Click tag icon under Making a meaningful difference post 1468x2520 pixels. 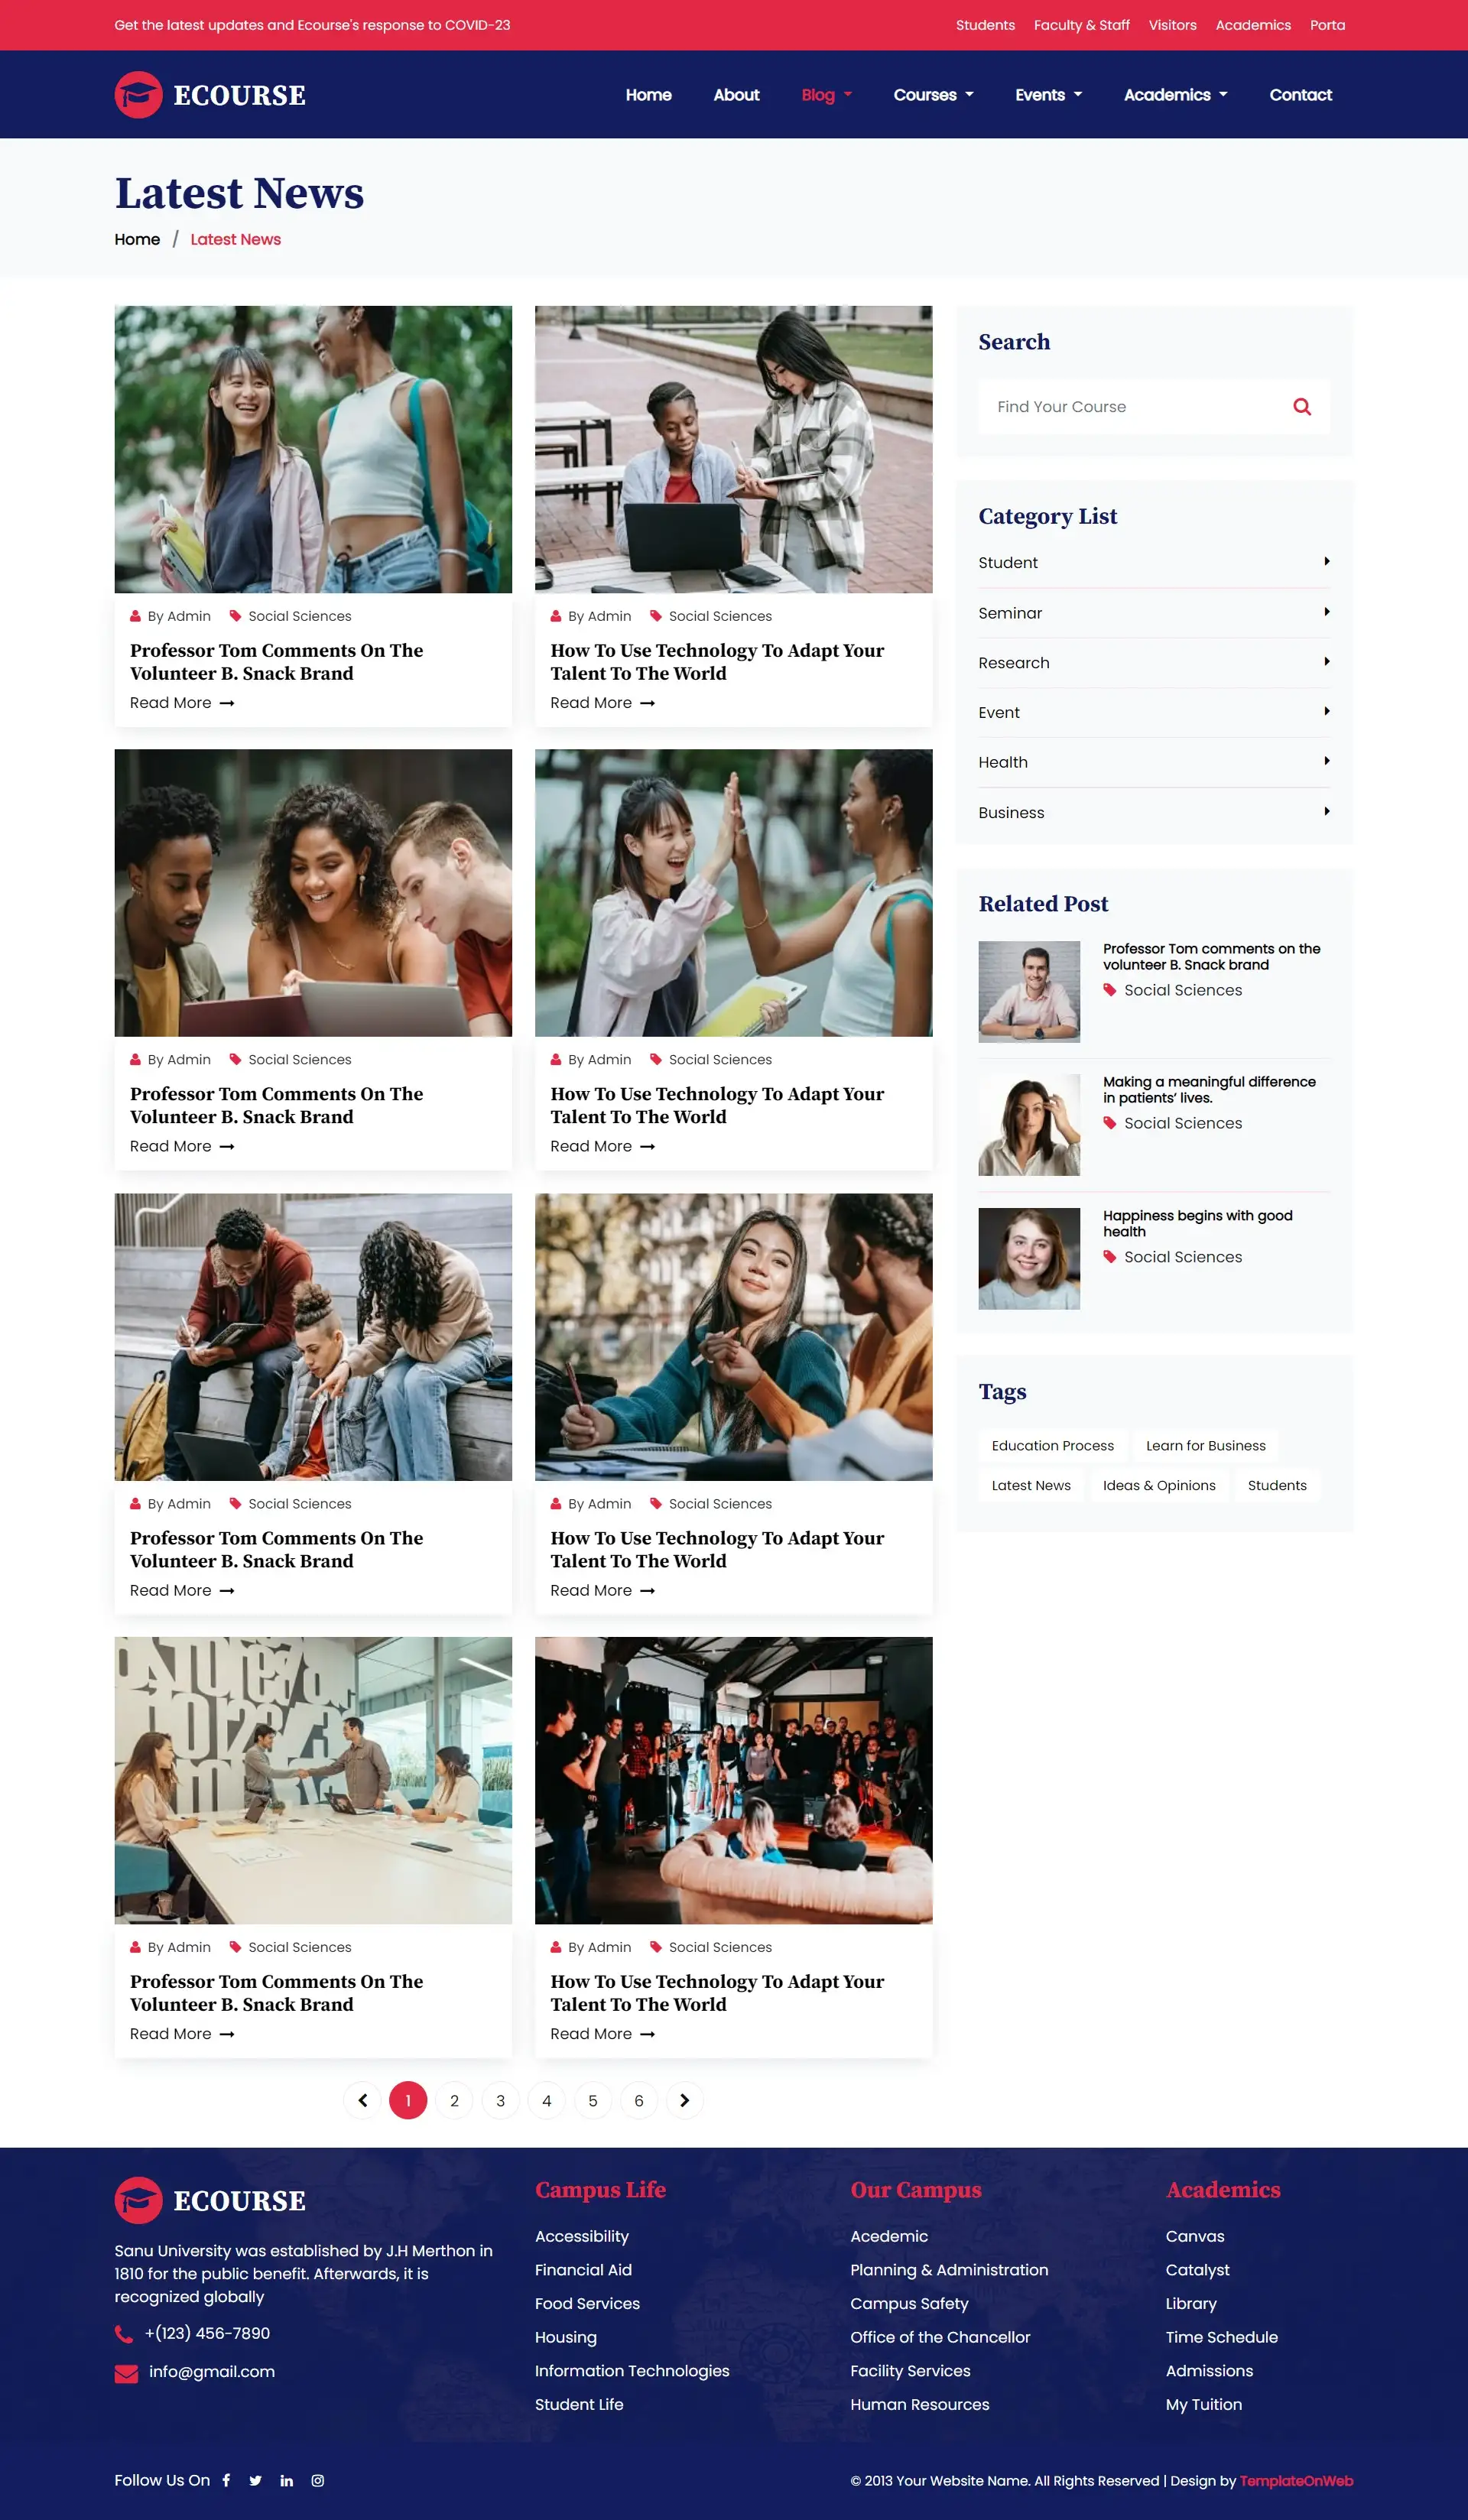(1109, 1123)
